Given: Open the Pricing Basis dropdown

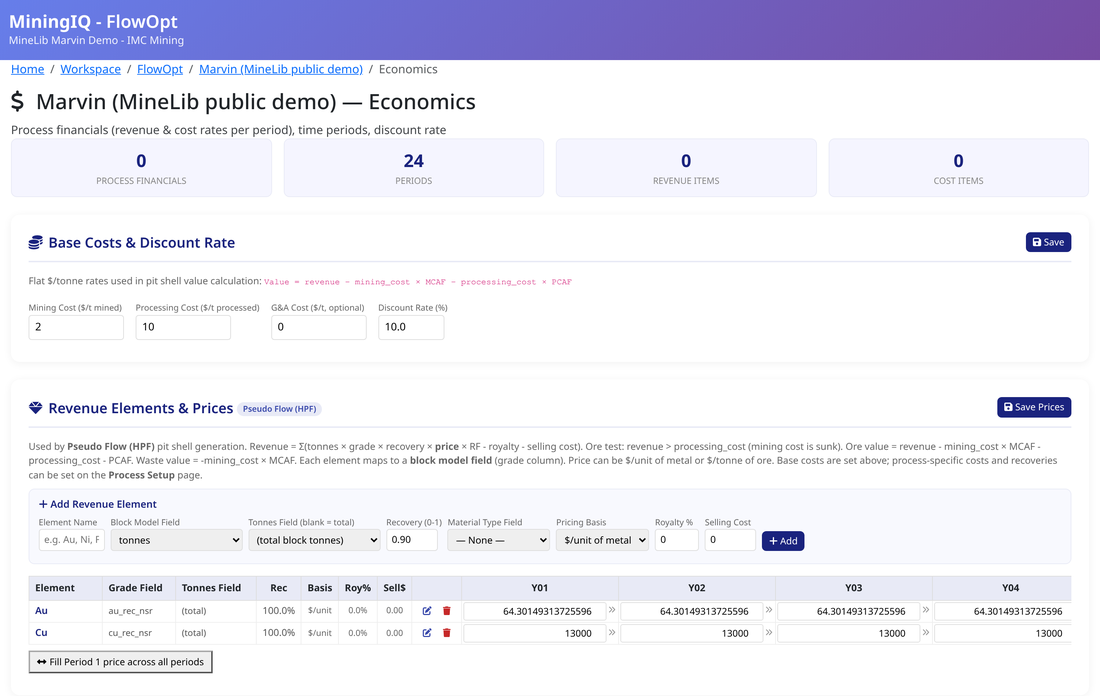Looking at the screenshot, I should 602,540.
